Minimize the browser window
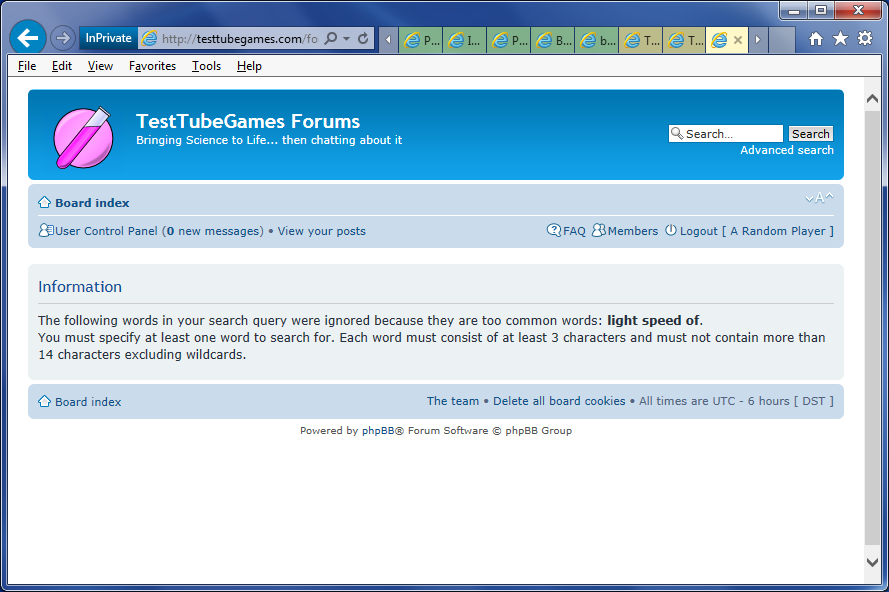 pyautogui.click(x=794, y=10)
